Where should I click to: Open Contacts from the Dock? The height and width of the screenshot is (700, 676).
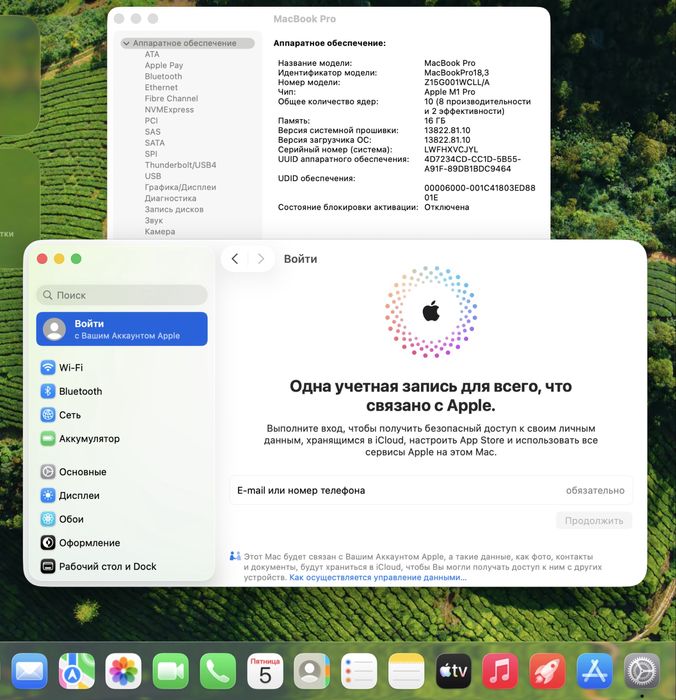pos(312,671)
